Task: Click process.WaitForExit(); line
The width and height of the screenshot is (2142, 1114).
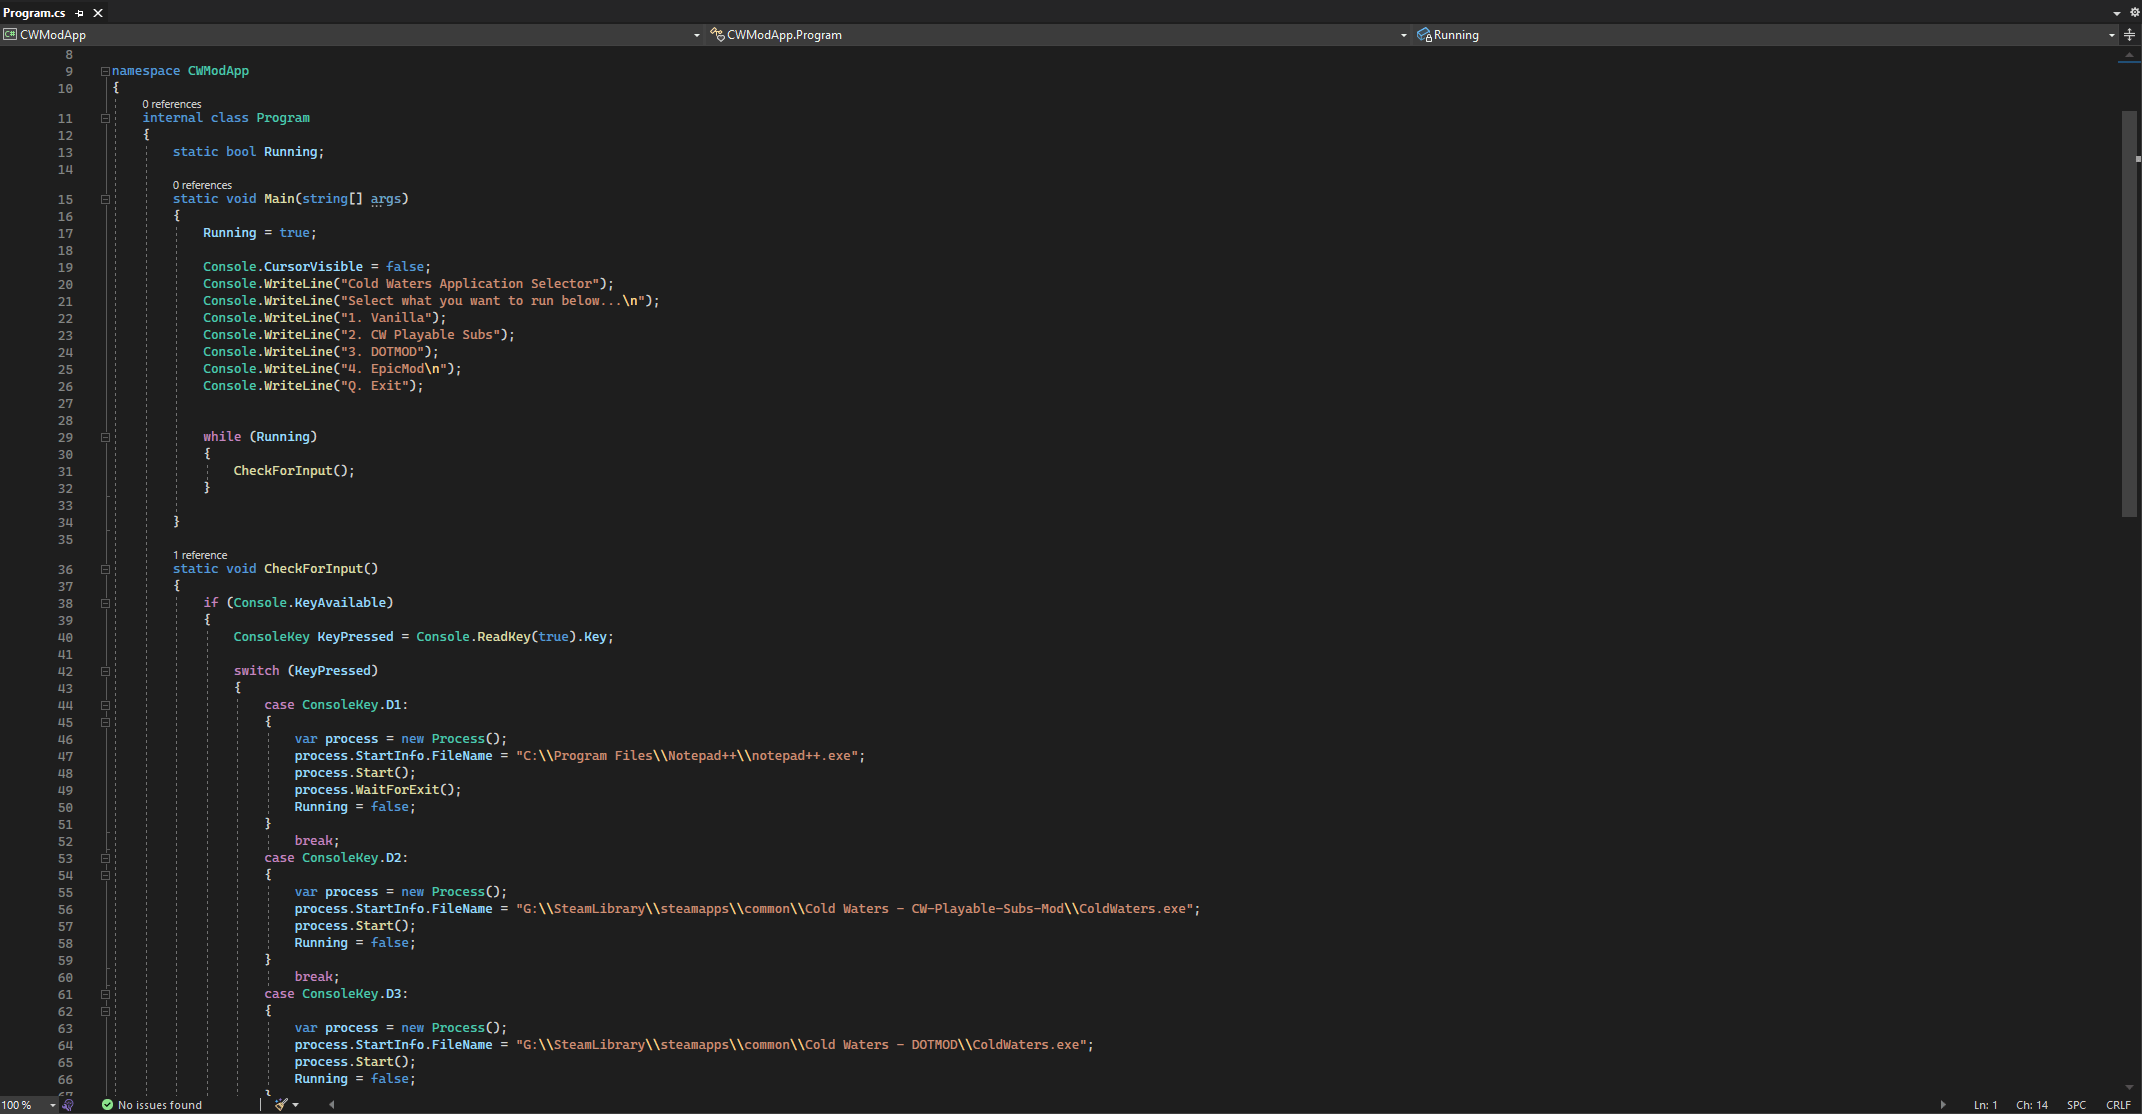Action: [378, 790]
